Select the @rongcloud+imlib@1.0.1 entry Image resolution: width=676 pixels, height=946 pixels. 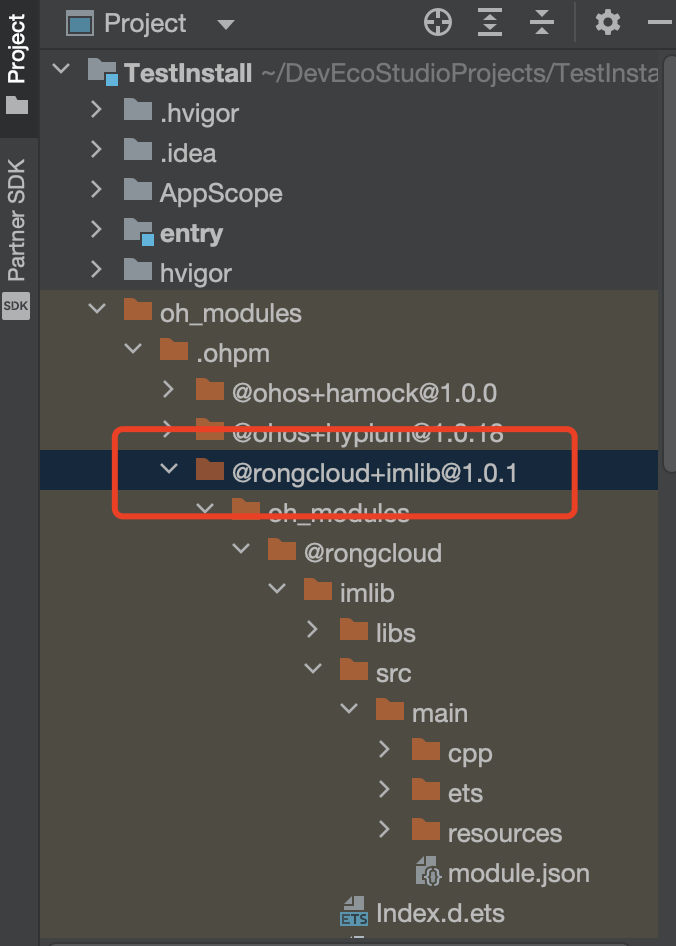coord(375,473)
